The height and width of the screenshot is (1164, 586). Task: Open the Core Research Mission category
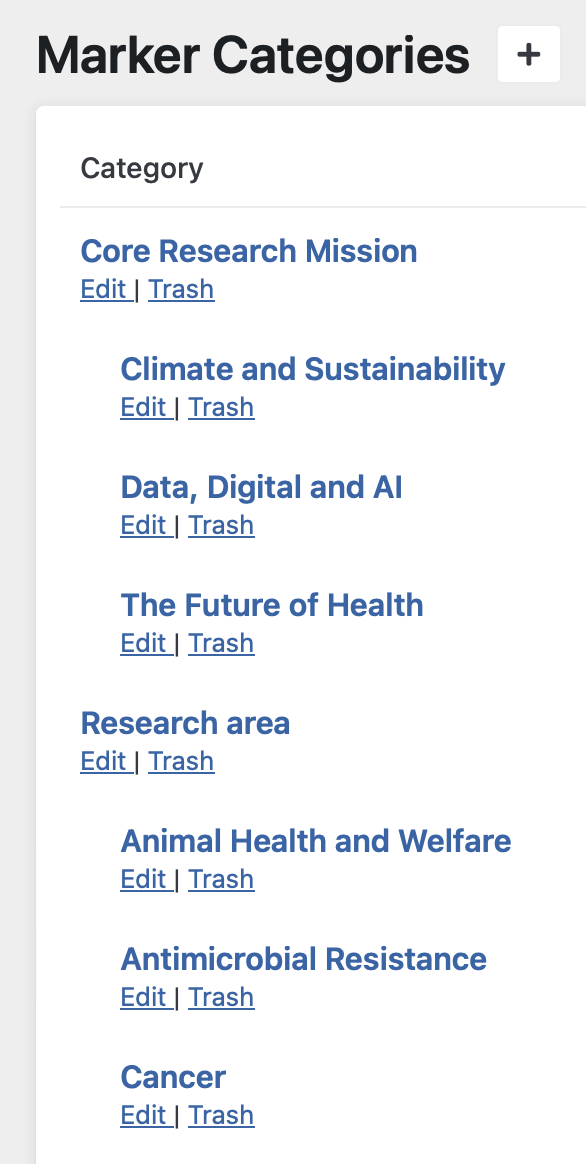point(249,251)
